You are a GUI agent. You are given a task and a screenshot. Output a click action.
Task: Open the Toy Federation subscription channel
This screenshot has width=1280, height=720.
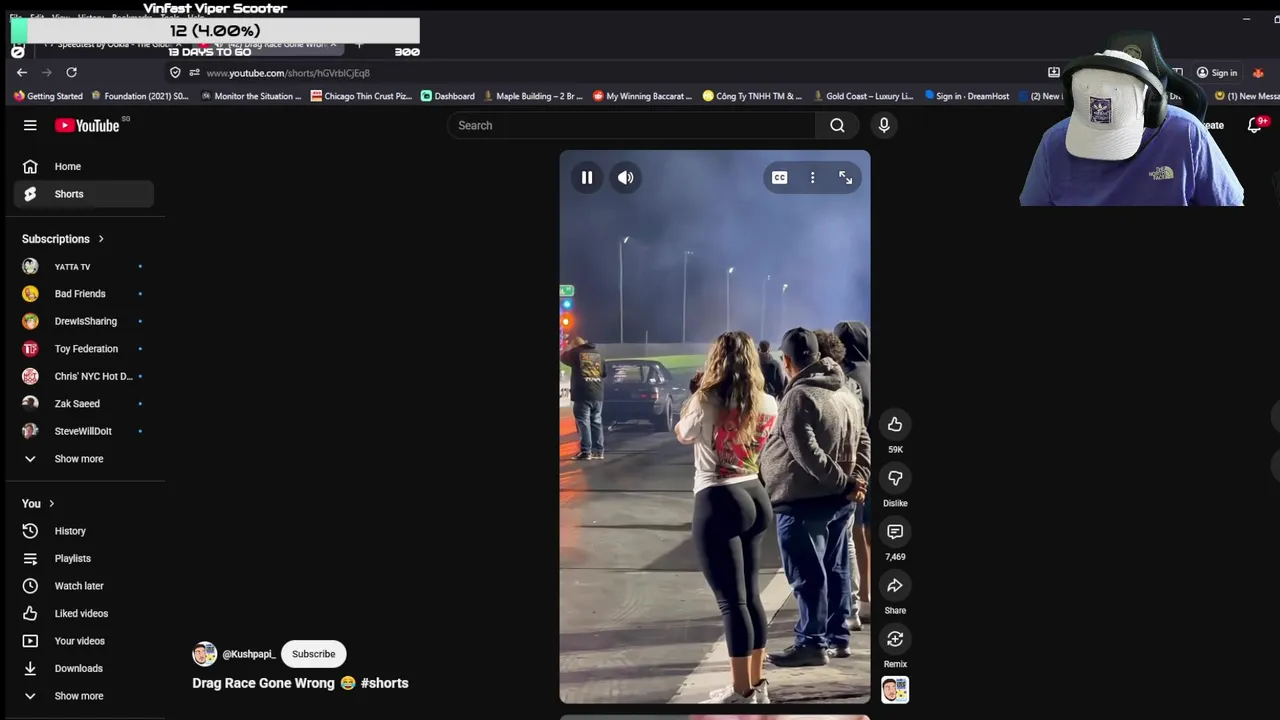point(84,349)
